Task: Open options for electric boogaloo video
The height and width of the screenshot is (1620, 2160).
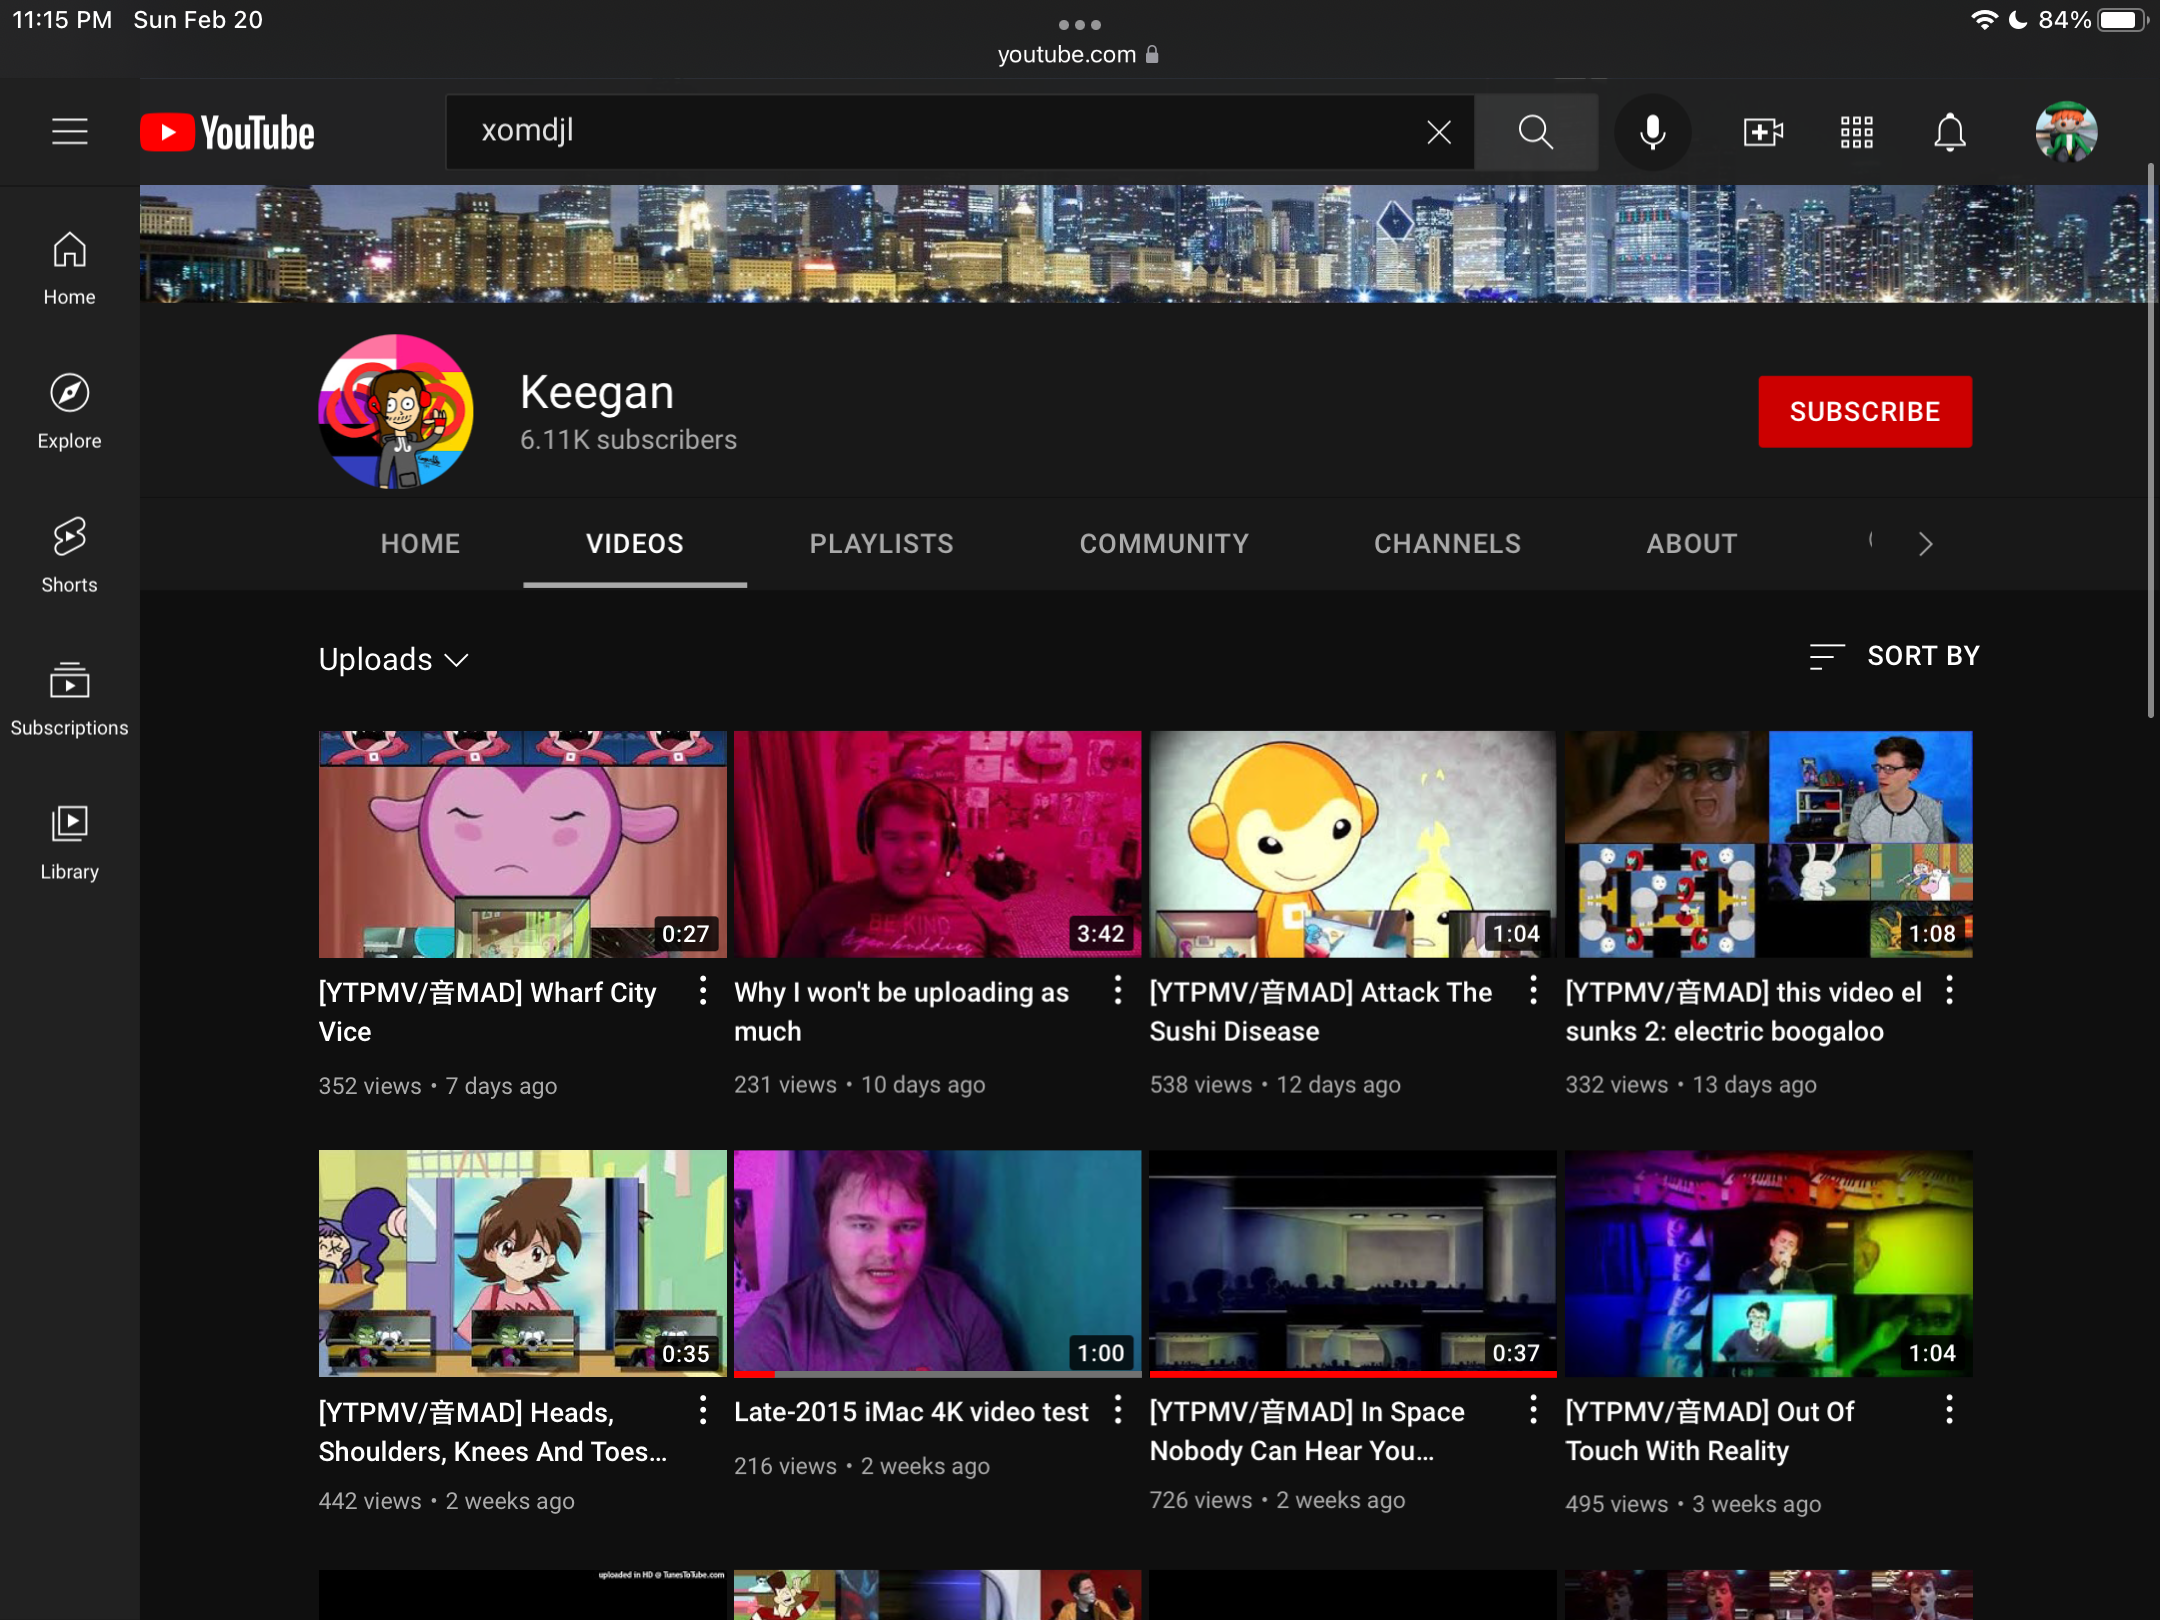Action: click(1949, 991)
